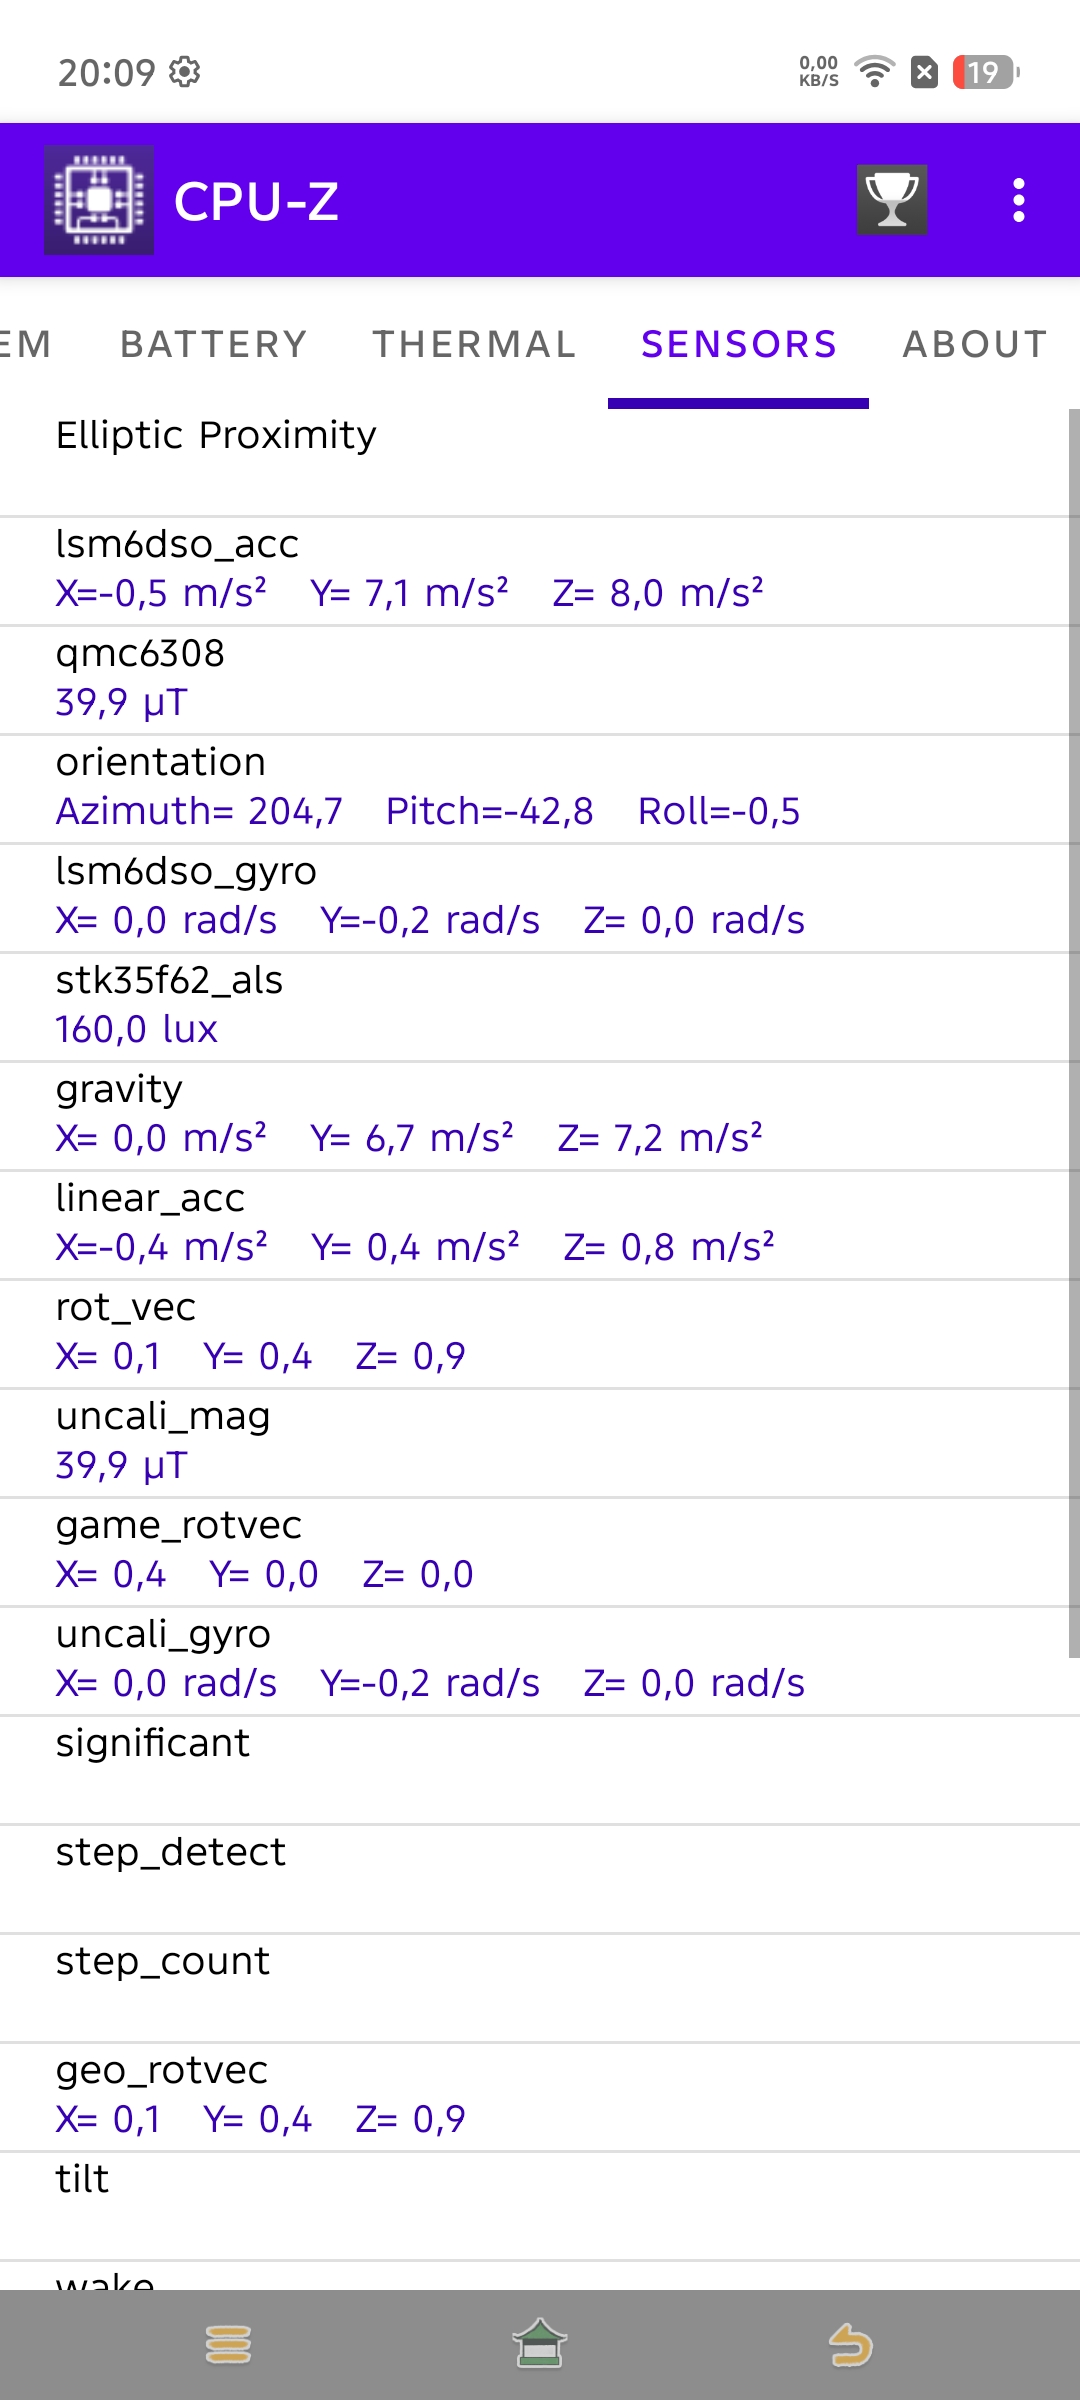Screen dimensions: 1080x2400
Task: Switch to the Battery tab
Action: coord(213,344)
